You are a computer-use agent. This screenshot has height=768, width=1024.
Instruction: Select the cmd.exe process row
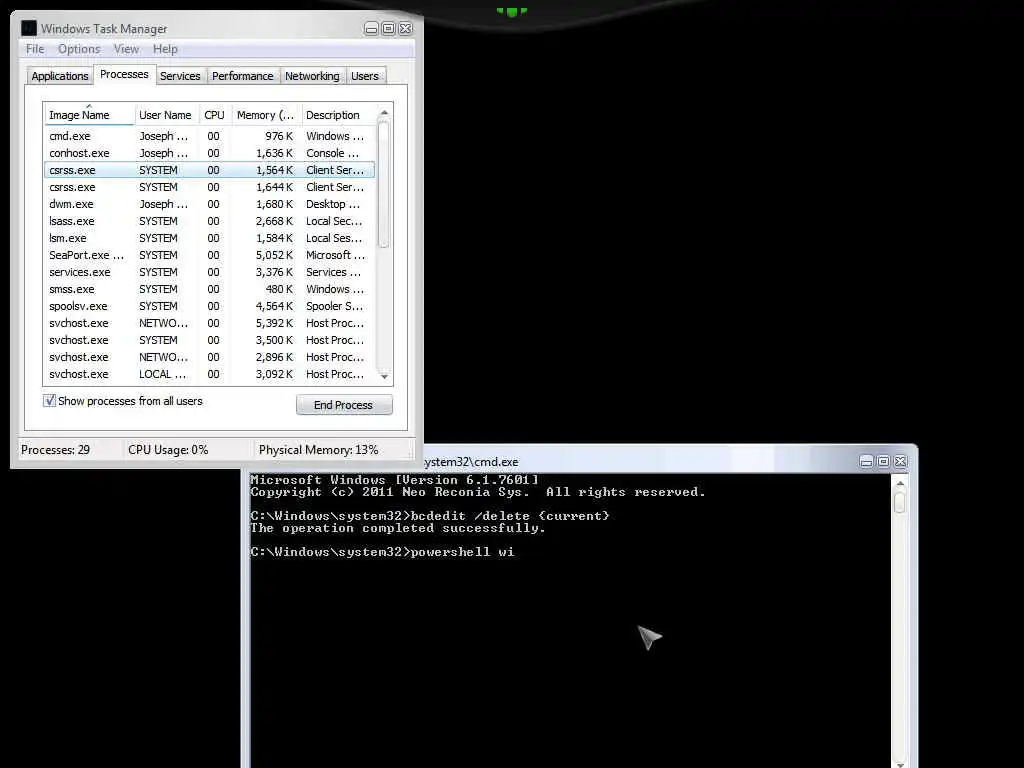coord(209,136)
